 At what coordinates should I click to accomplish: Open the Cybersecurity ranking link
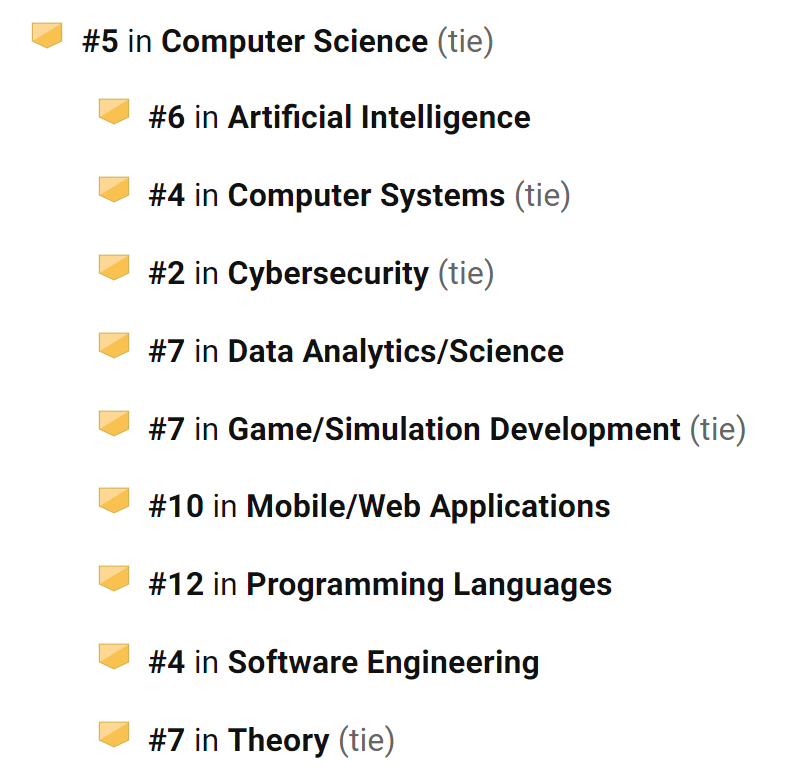[328, 273]
